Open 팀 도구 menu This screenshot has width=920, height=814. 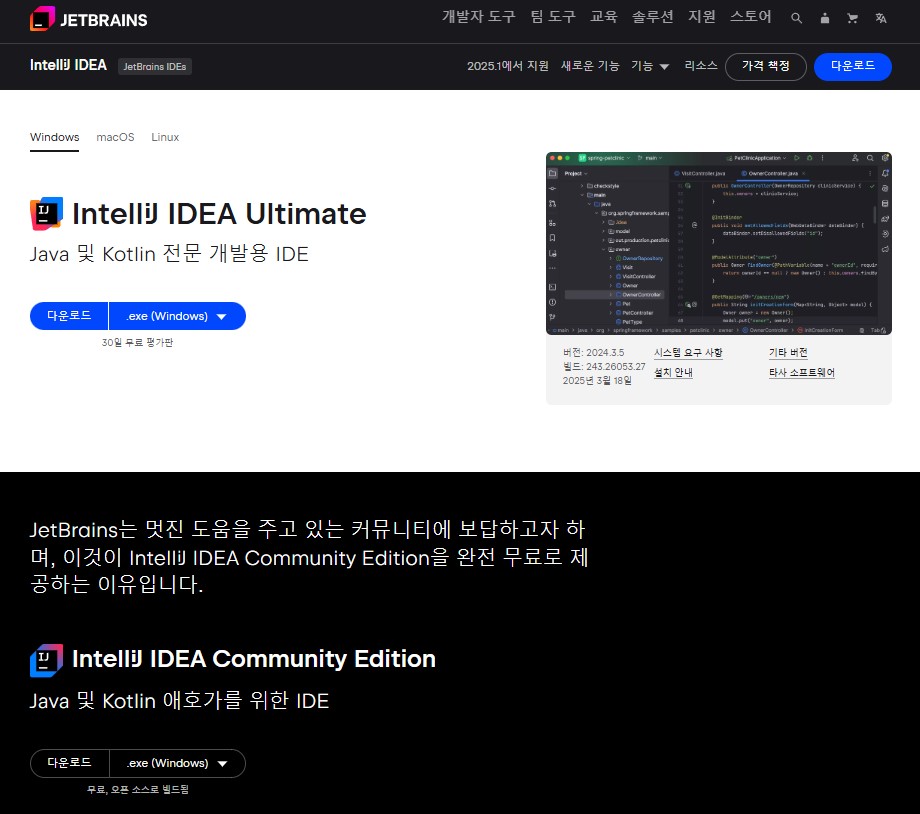[553, 16]
